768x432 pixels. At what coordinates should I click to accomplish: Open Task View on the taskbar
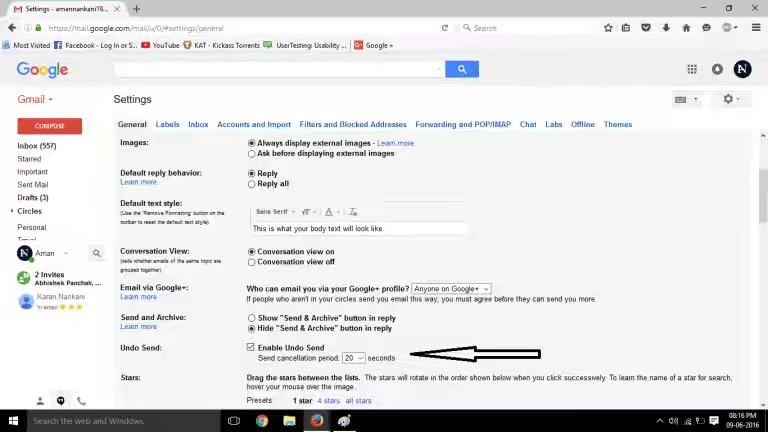tap(234, 421)
